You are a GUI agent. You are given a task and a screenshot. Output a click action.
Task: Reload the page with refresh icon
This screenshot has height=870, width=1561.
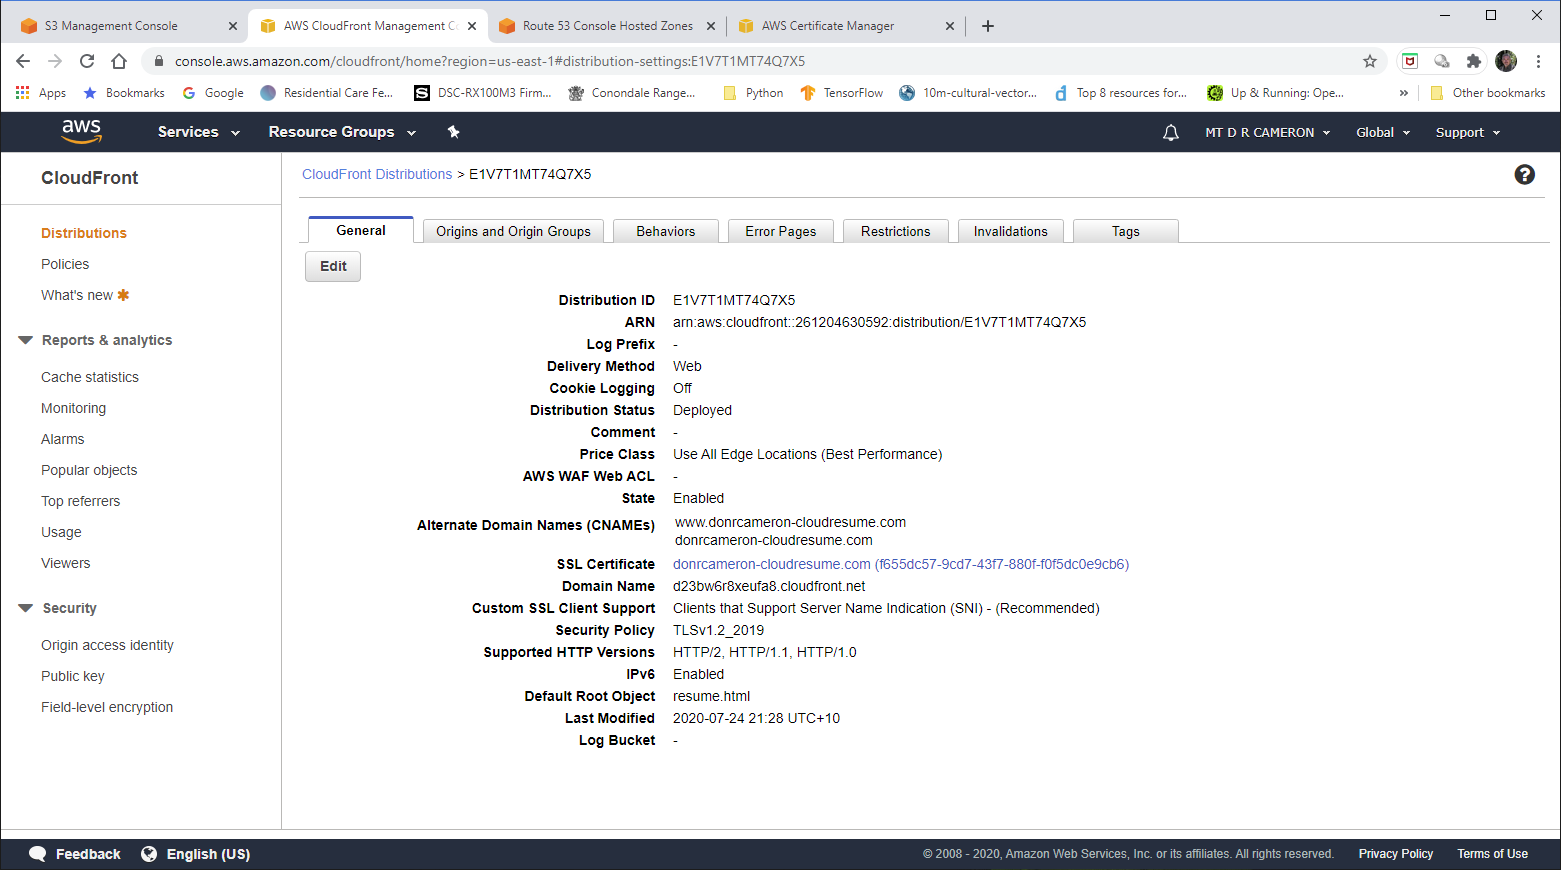[x=87, y=61]
